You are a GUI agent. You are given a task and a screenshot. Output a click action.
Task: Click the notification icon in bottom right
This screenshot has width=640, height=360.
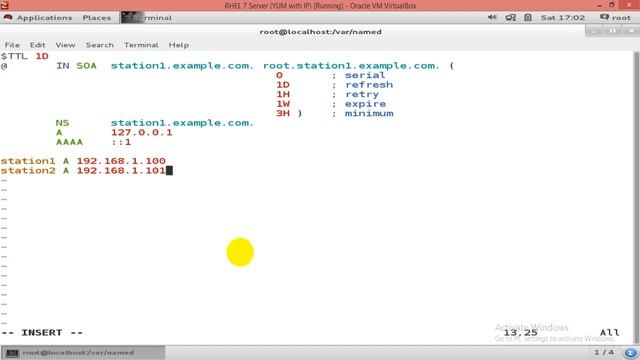click(631, 352)
